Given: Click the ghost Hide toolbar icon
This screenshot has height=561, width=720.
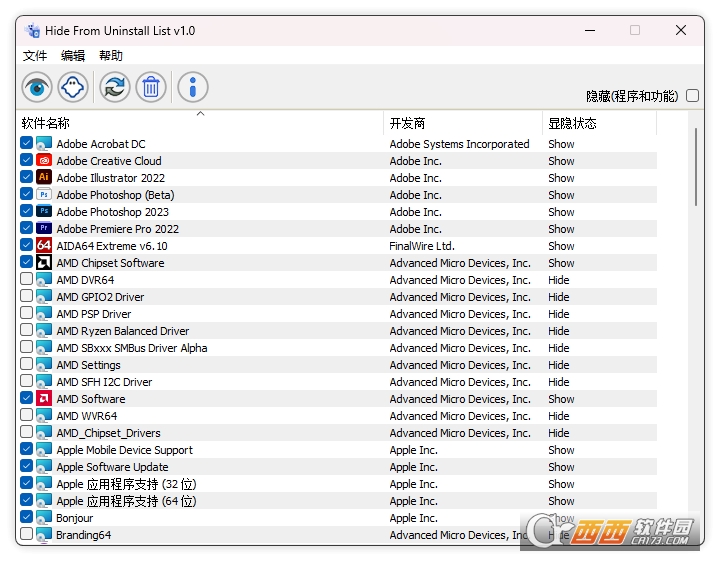Looking at the screenshot, I should (x=73, y=87).
